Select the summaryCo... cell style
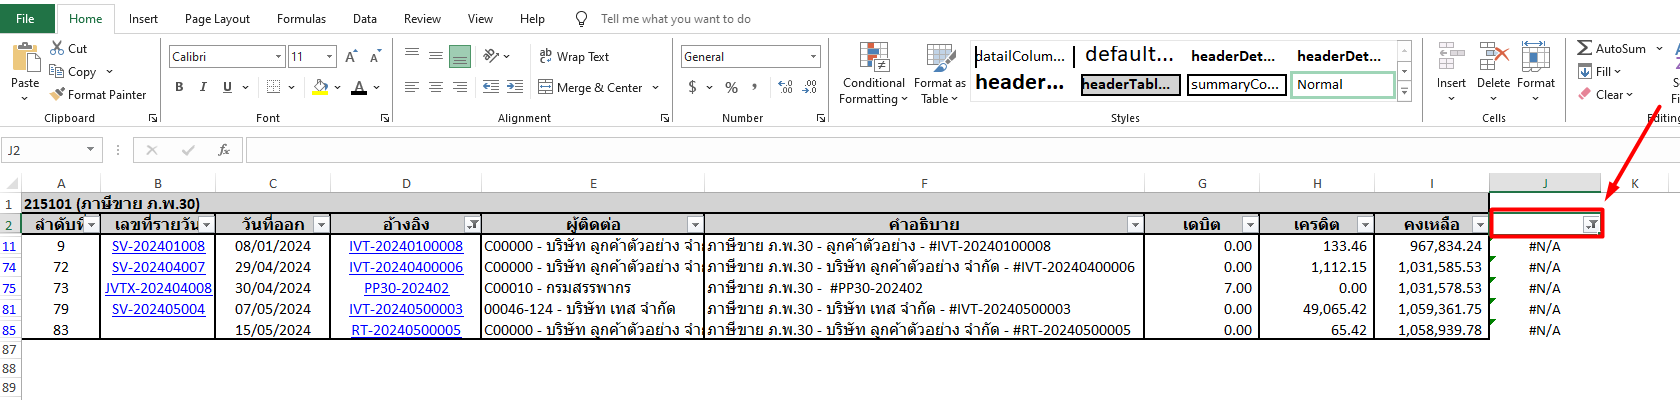Screen dimensions: 1680x400 click(x=1237, y=84)
